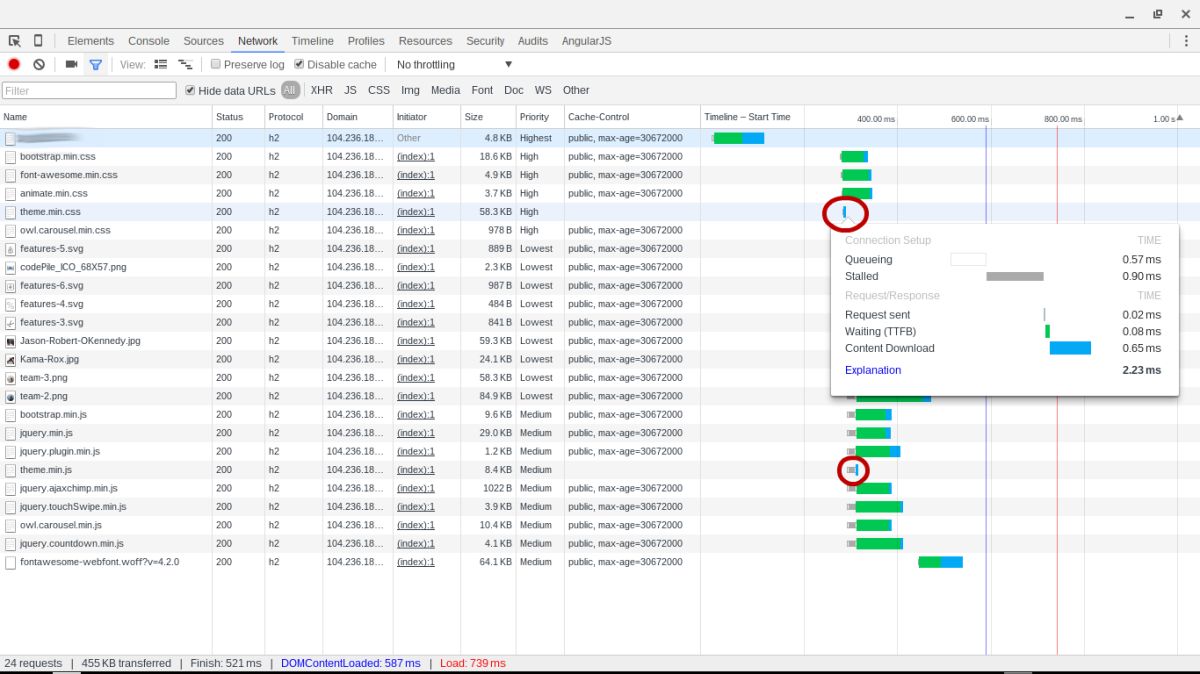Screen dimensions: 1200x674
Task: Filter requests by Other
Action: (x=576, y=90)
